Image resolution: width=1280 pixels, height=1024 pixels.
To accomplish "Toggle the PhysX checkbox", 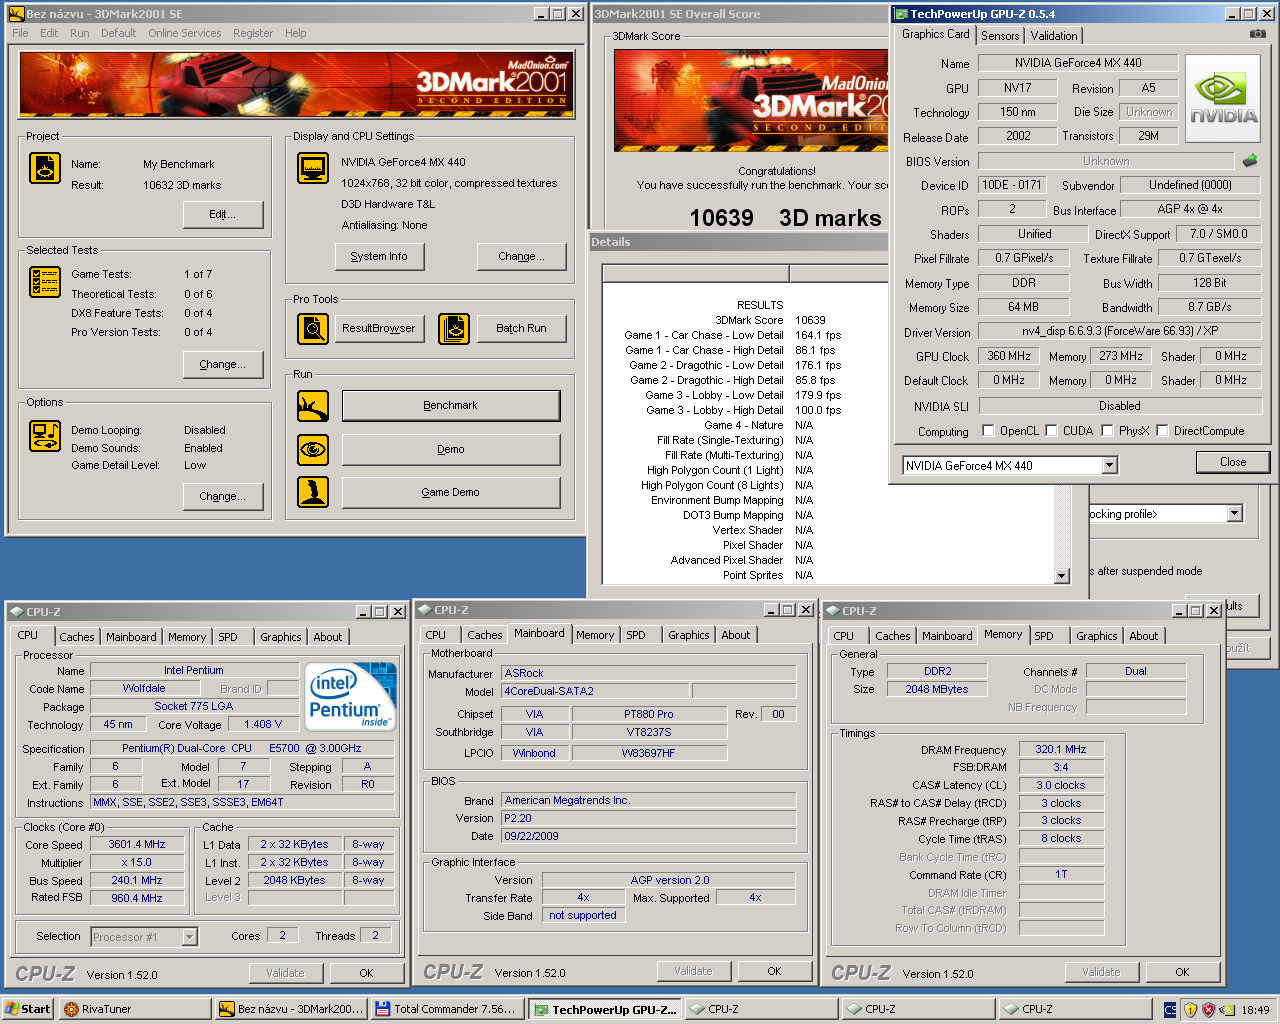I will point(1107,431).
